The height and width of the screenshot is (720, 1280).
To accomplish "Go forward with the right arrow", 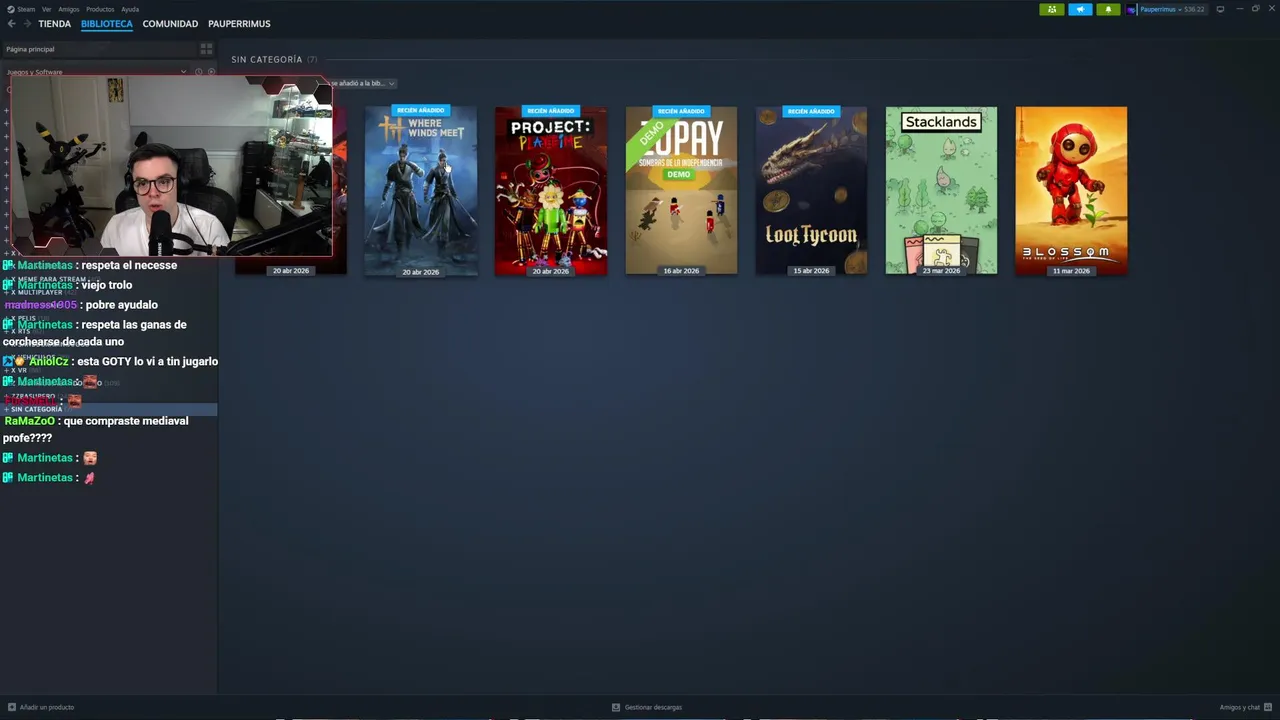I will [x=26, y=23].
